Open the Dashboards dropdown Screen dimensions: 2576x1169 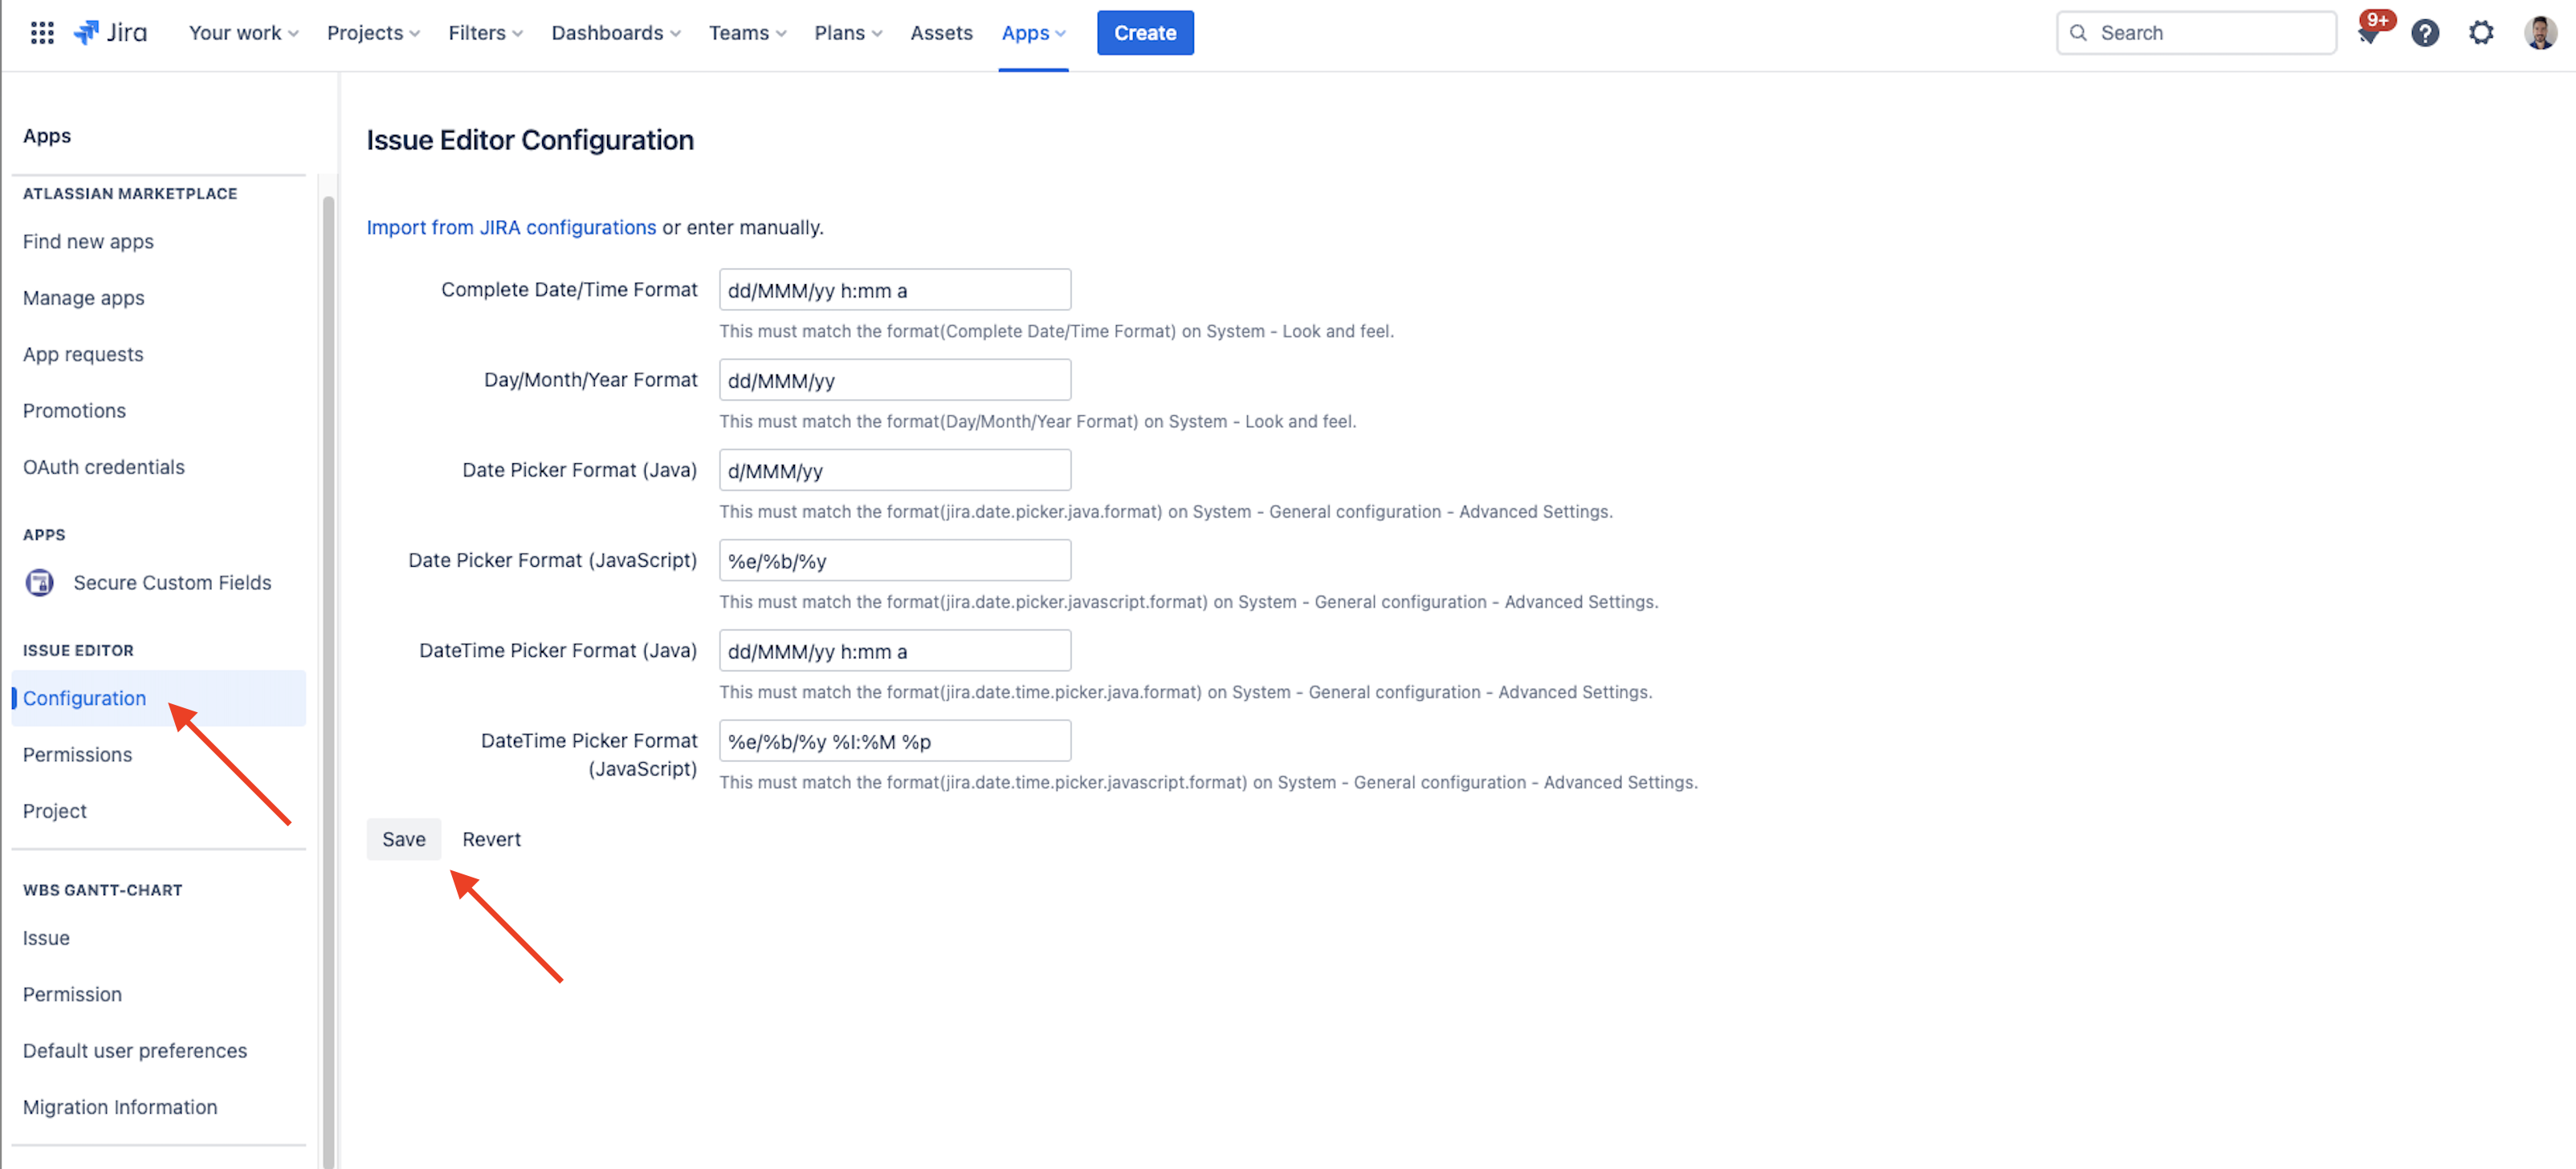[x=615, y=33]
